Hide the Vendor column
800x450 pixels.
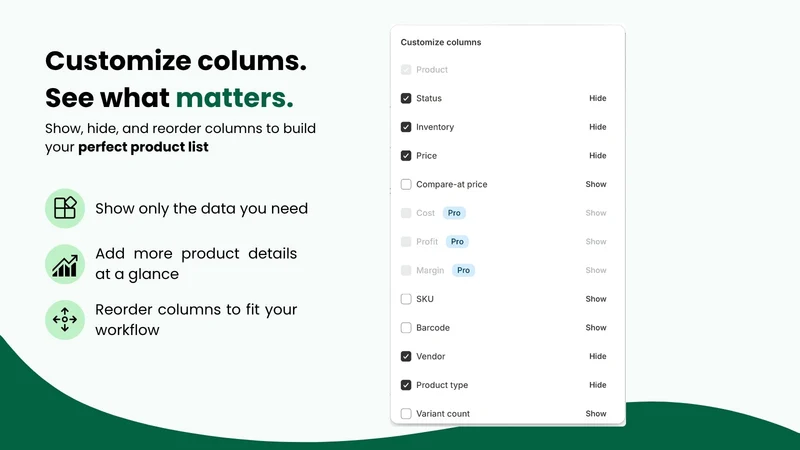click(597, 356)
